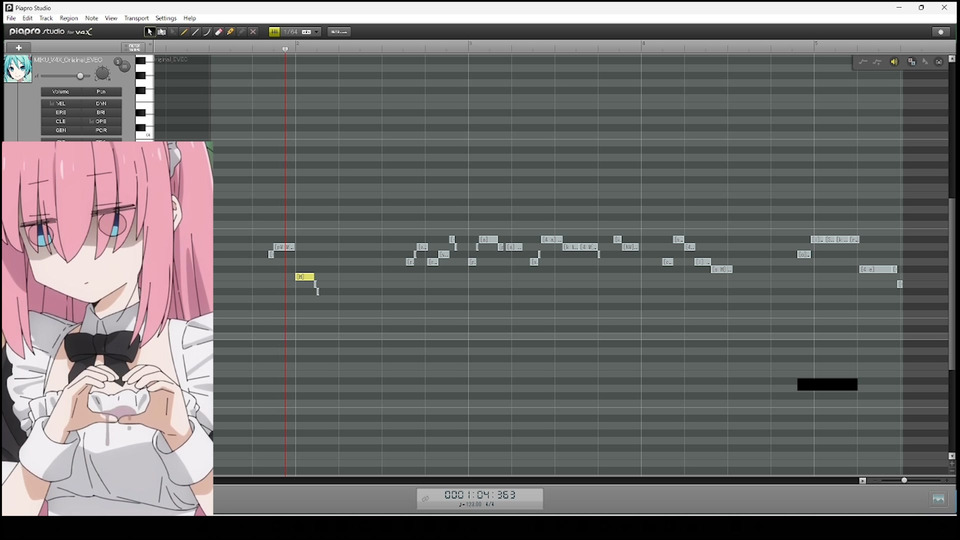Image resolution: width=960 pixels, height=540 pixels.
Task: Select the BRI parameter
Action: [101, 113]
